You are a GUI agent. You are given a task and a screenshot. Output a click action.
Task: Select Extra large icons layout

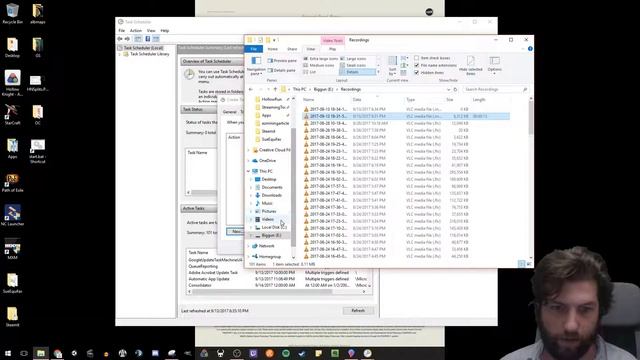[x=320, y=59]
